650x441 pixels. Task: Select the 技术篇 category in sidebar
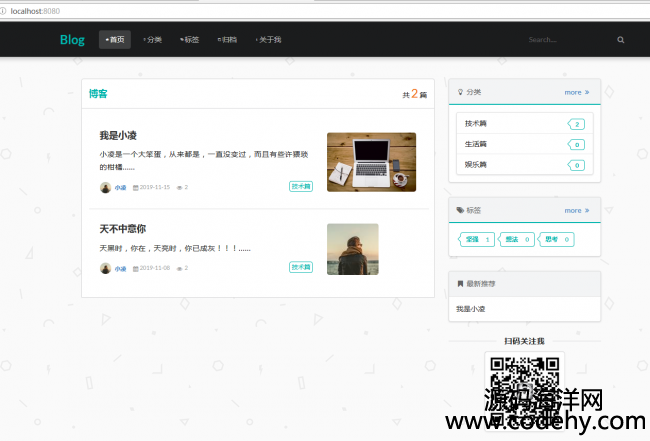(476, 124)
